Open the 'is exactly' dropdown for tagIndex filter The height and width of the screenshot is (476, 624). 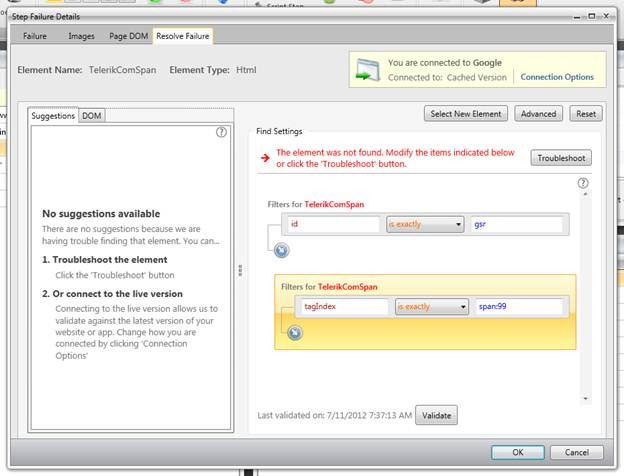click(431, 307)
